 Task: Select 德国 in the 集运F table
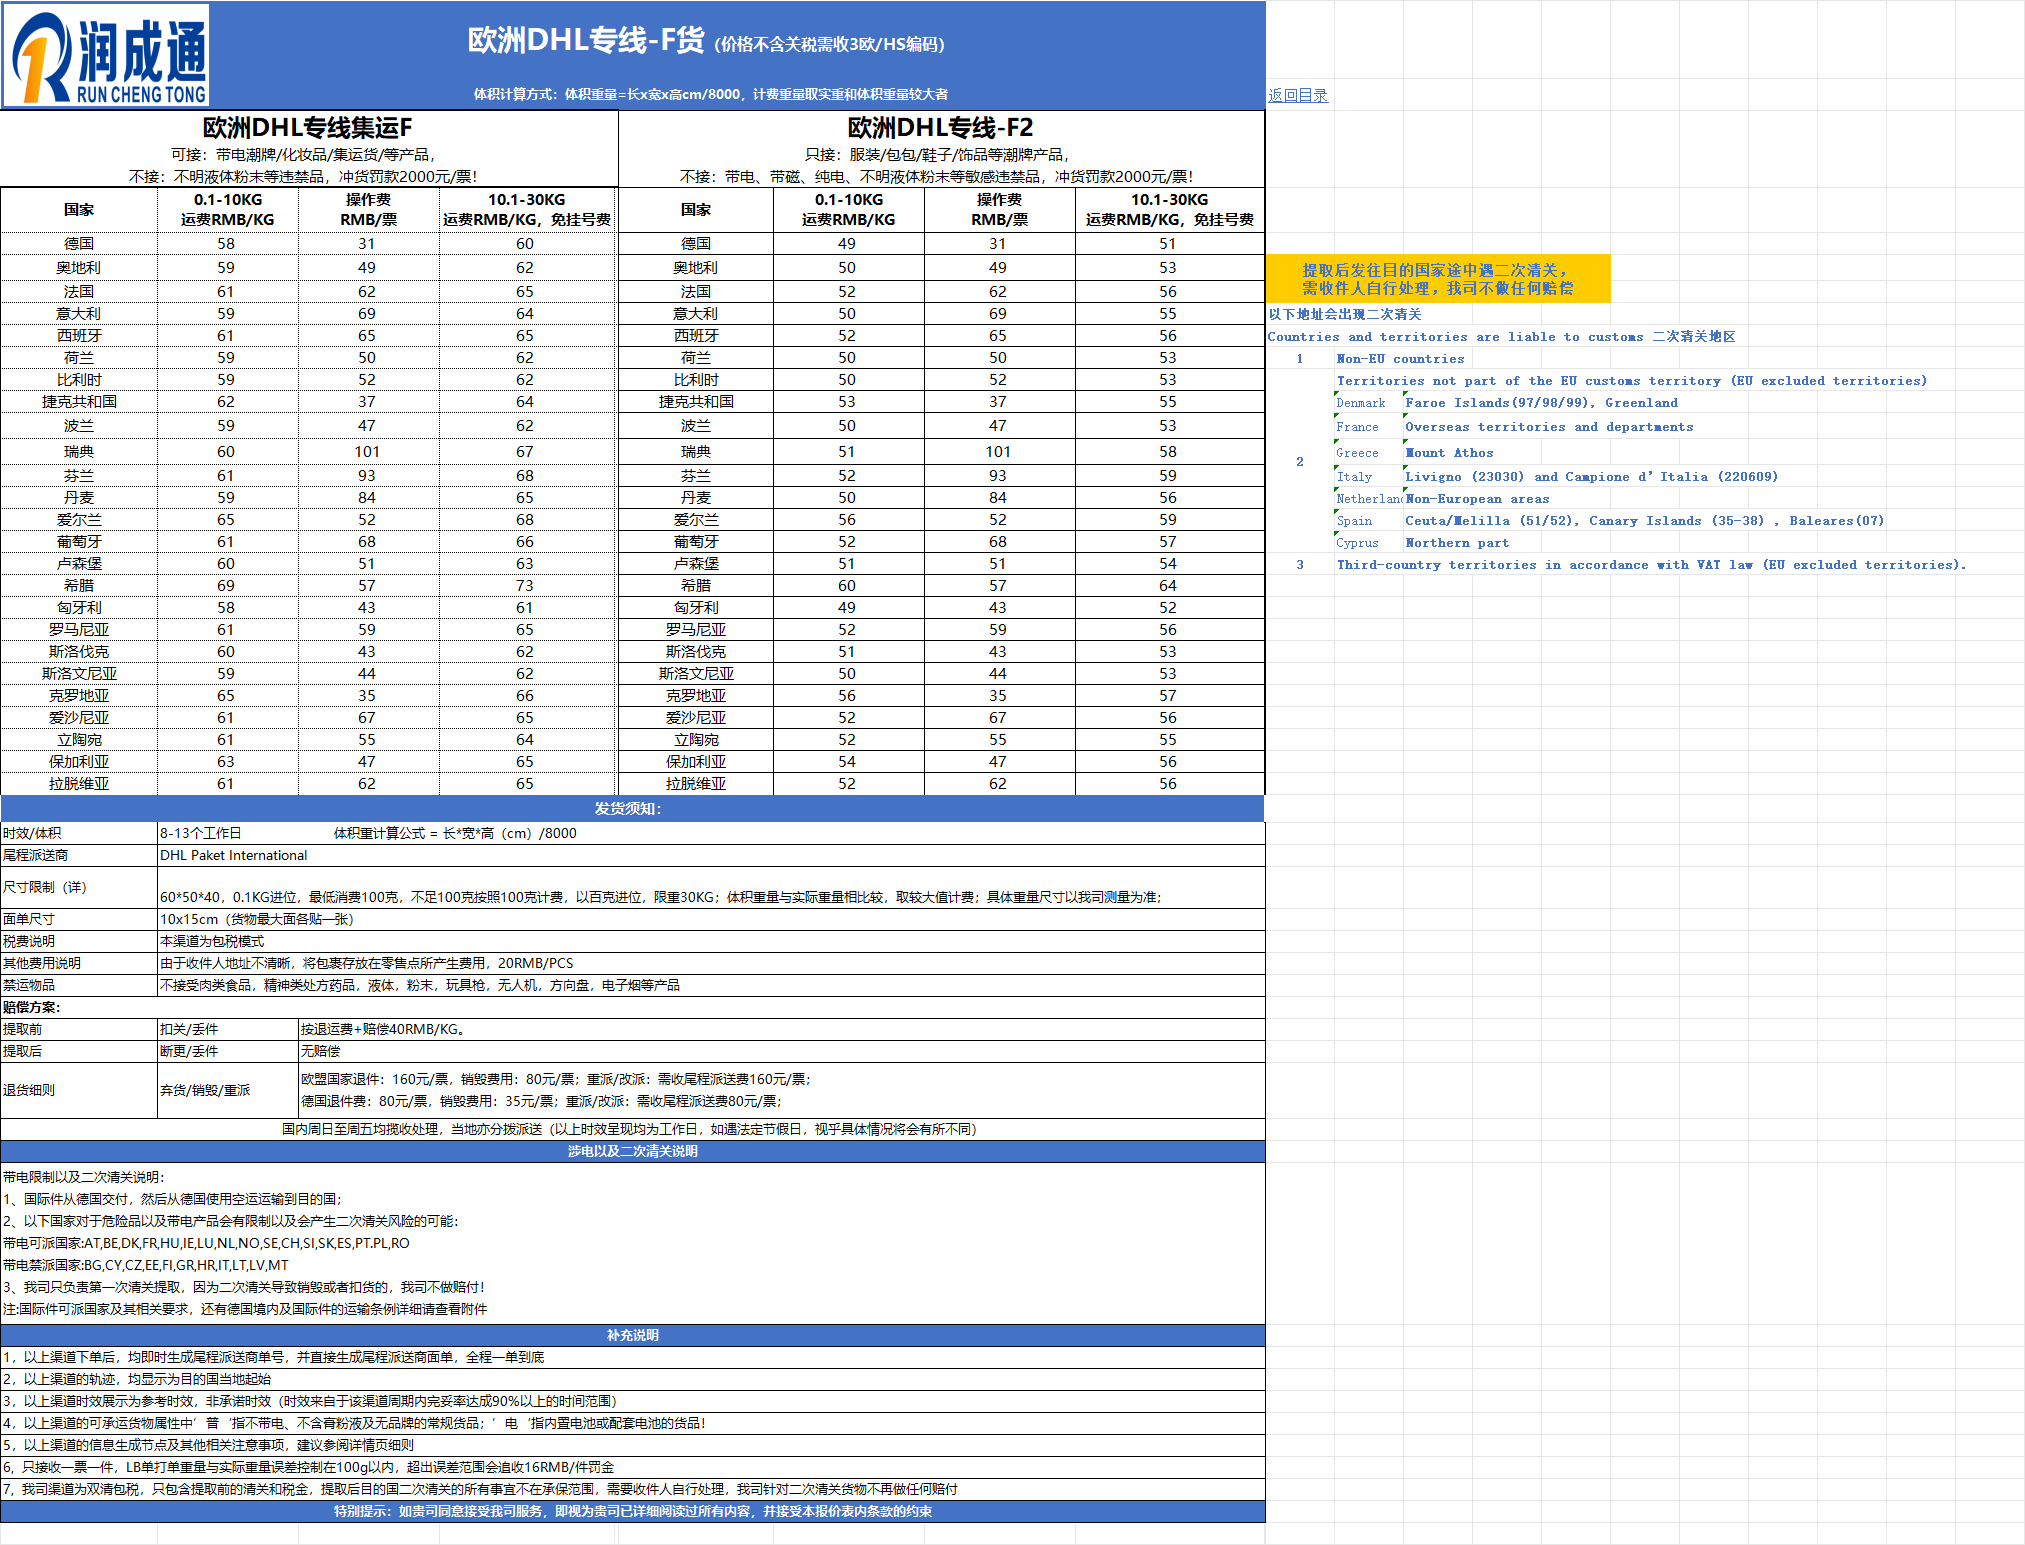point(79,244)
